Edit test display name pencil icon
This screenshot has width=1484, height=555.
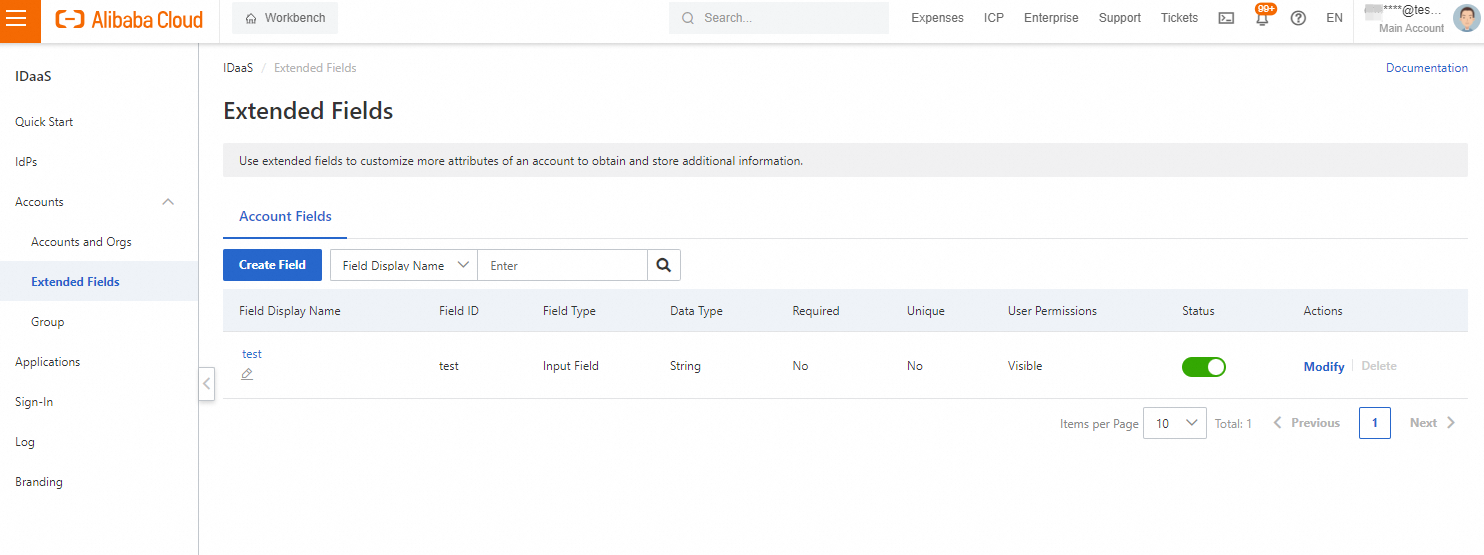pos(247,374)
